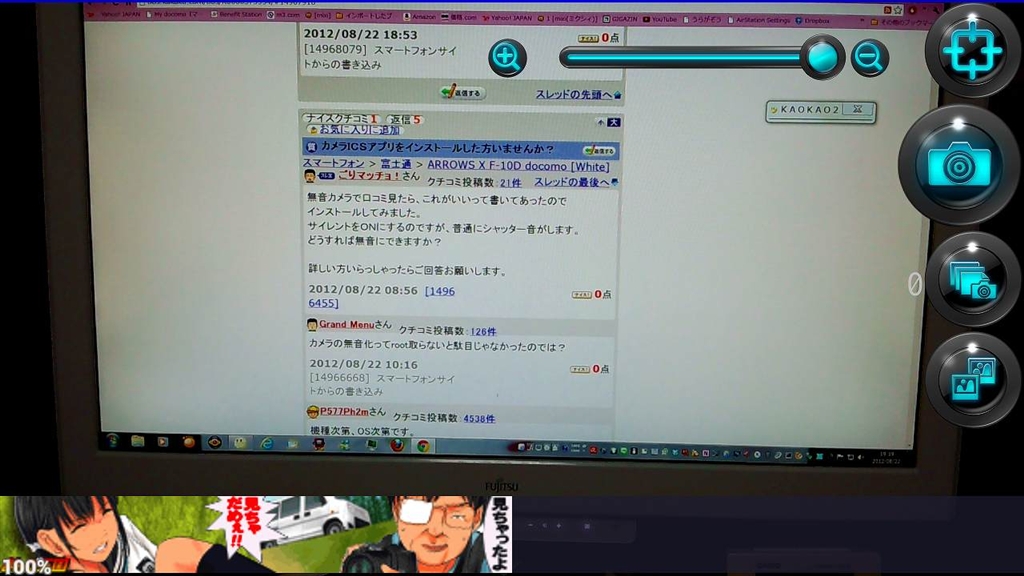Click the 返信する reply button below the 18:53 post
The image size is (1024, 576).
(x=462, y=93)
